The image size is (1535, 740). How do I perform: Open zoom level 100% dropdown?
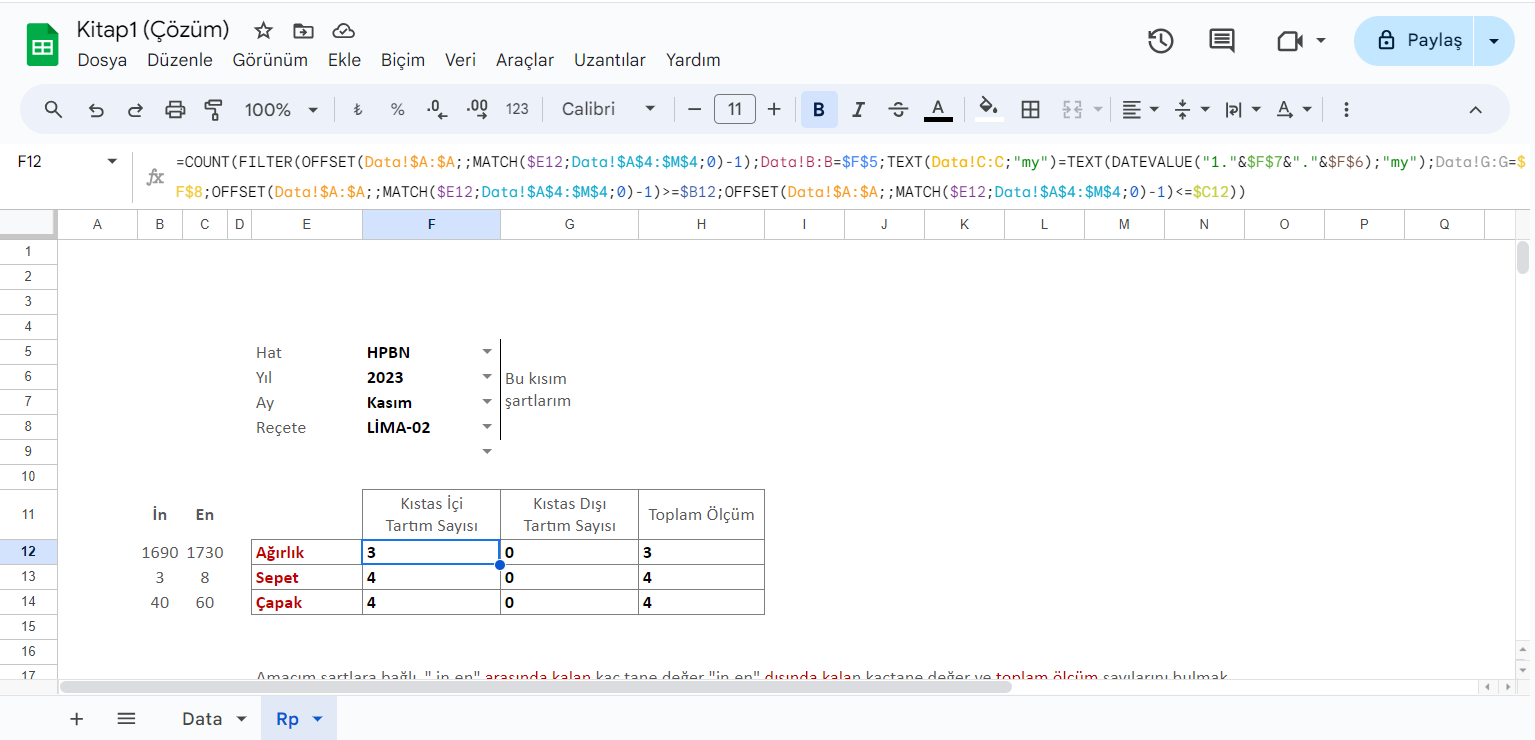282,109
